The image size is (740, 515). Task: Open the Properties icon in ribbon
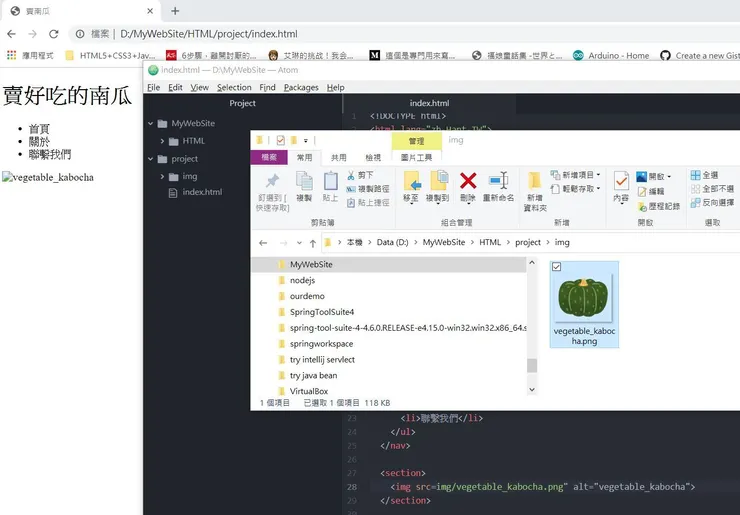click(621, 181)
